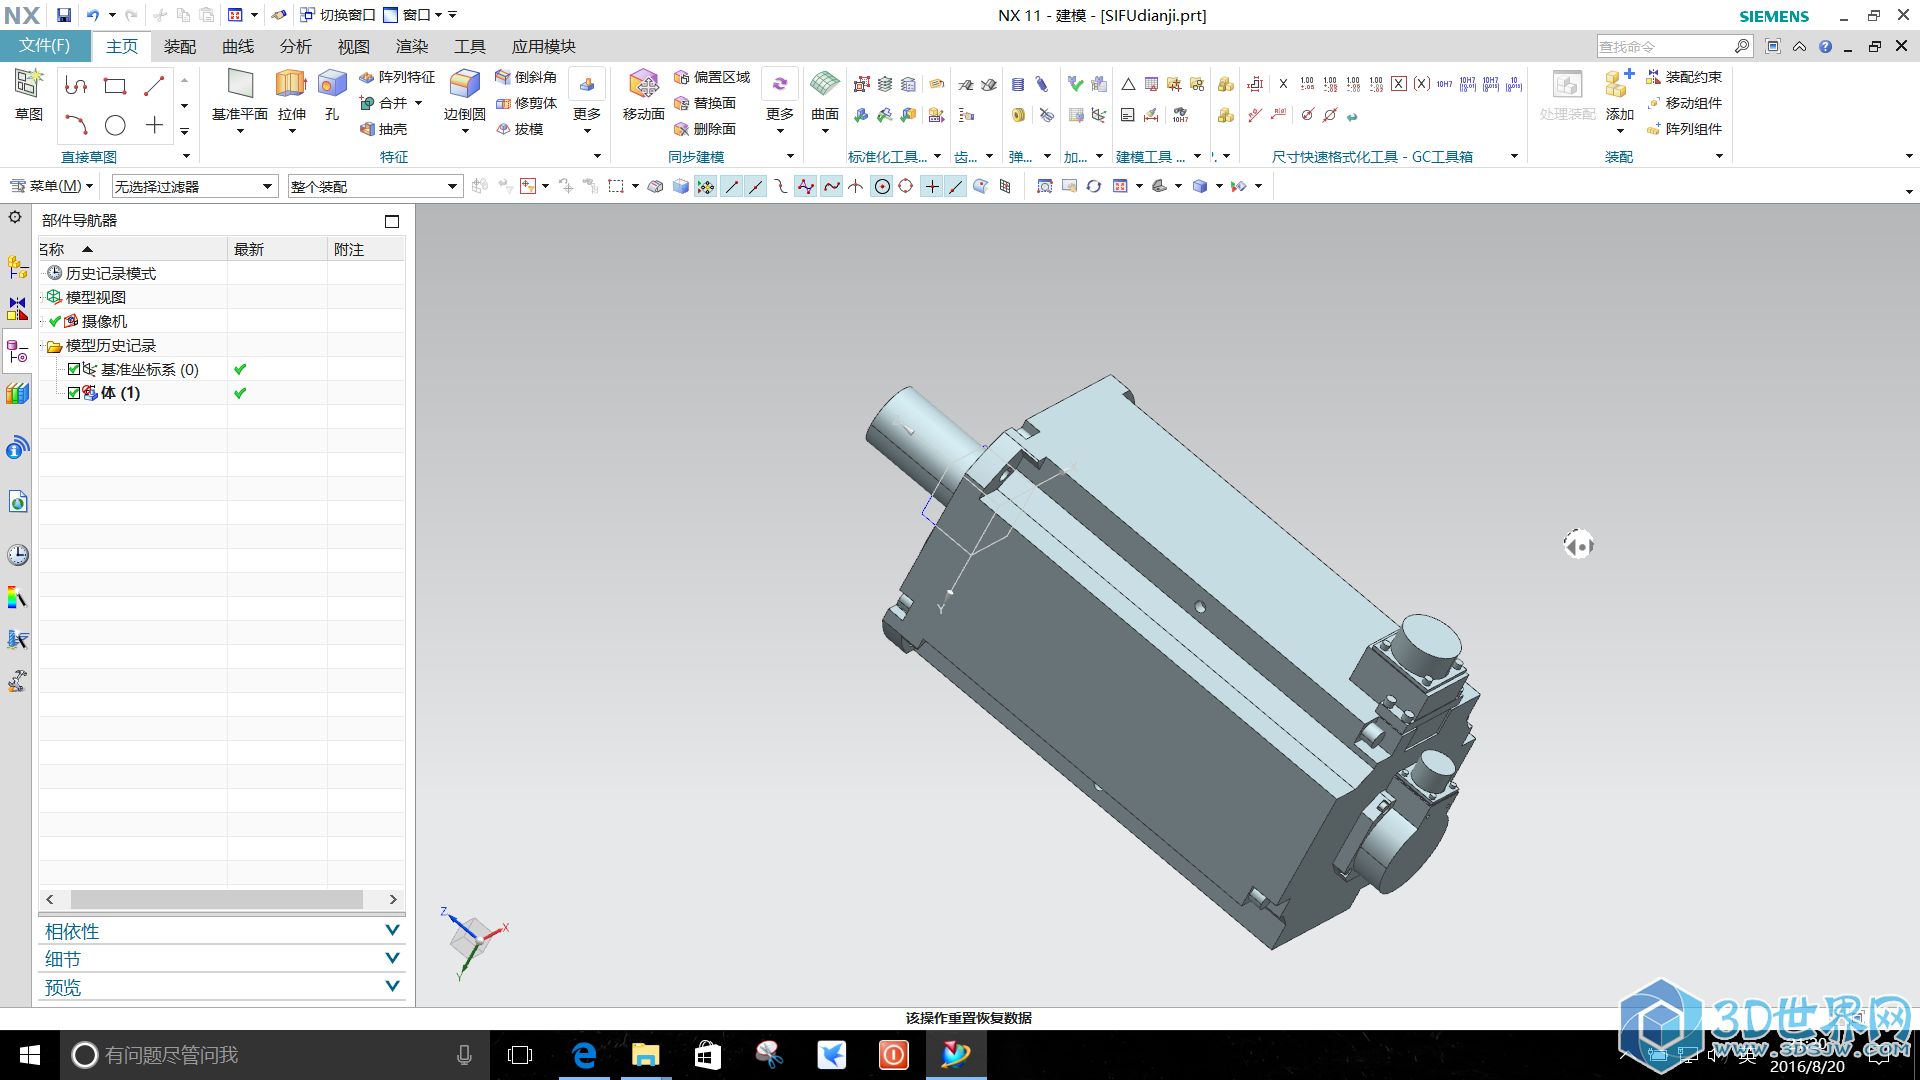Click the 窗口 menu button
Screen dimensions: 1920x1080
413,15
